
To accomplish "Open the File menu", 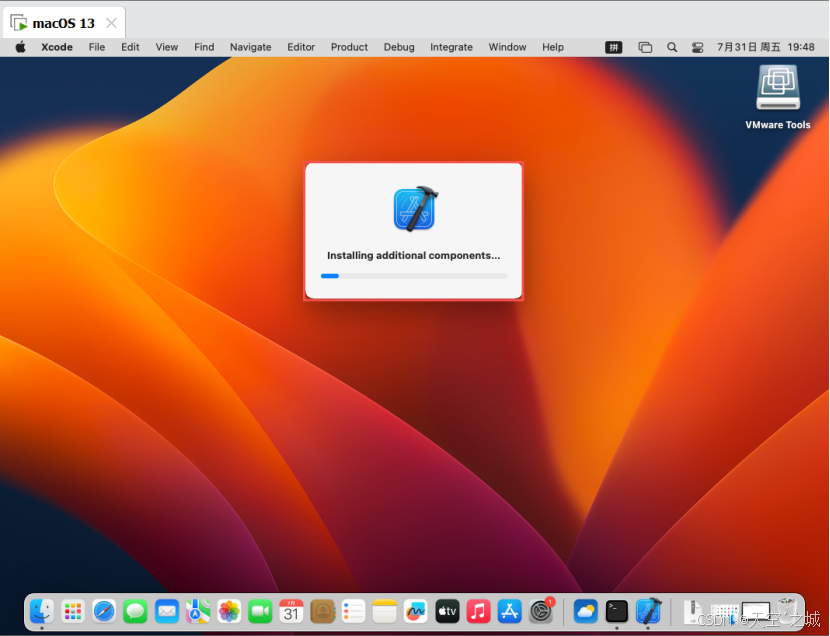I will [97, 47].
